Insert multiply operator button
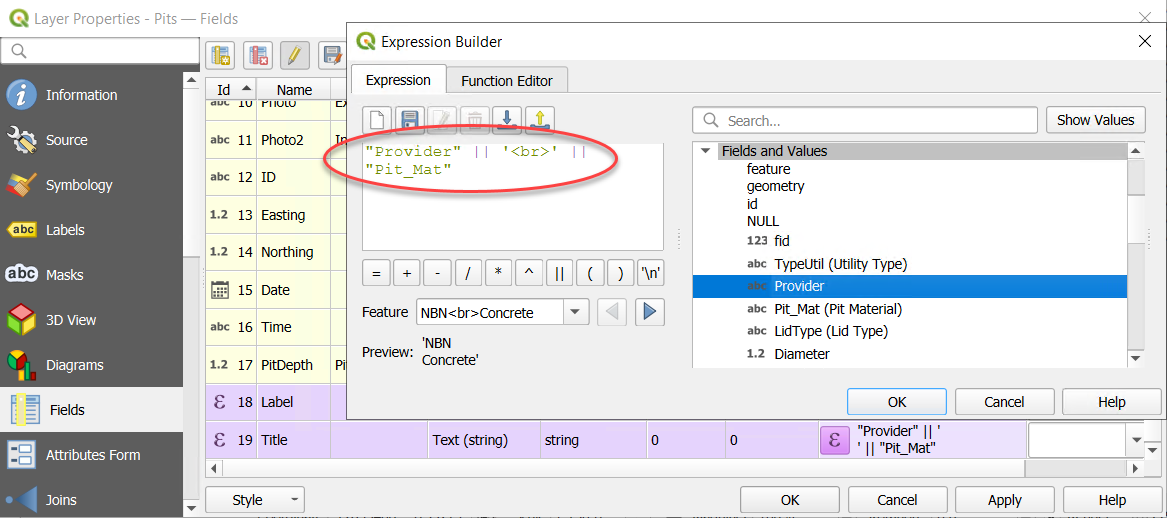This screenshot has height=518, width=1167. tap(499, 274)
